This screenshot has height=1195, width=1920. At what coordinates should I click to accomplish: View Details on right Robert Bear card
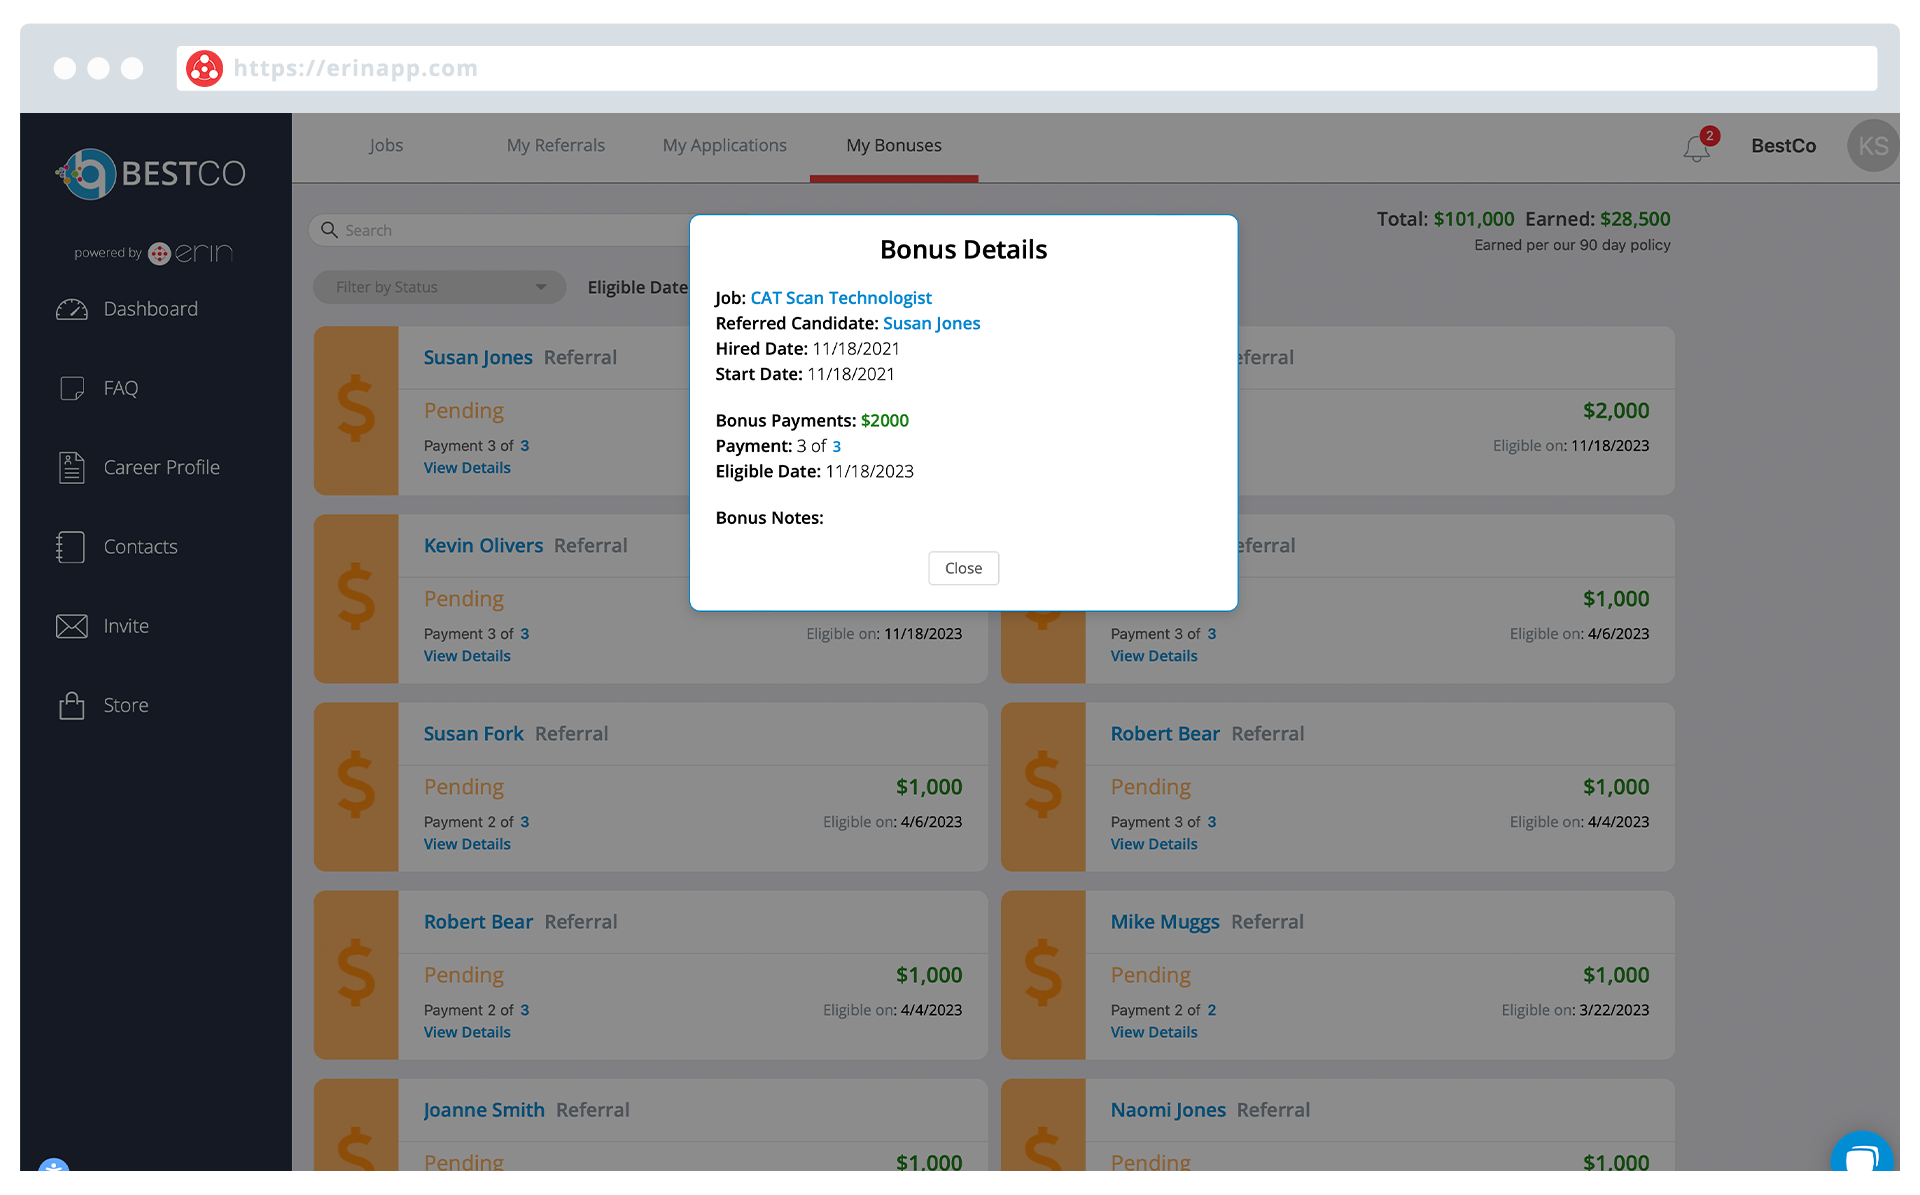[x=1154, y=844]
